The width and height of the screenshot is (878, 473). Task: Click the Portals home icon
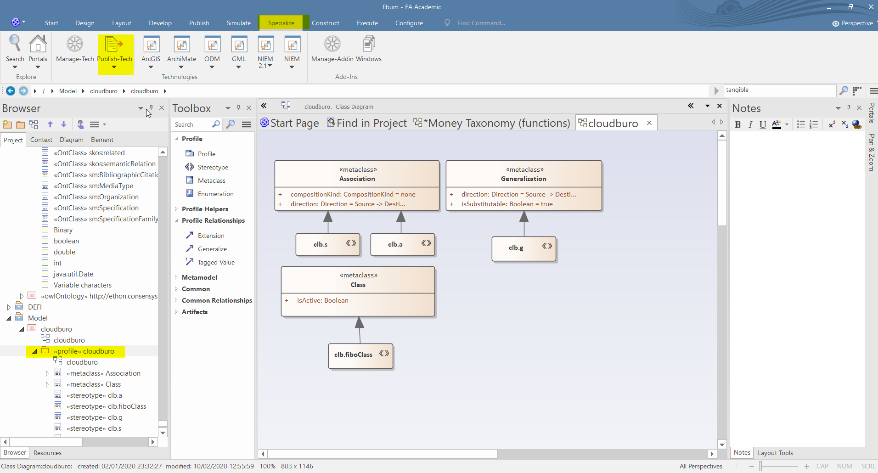38,46
